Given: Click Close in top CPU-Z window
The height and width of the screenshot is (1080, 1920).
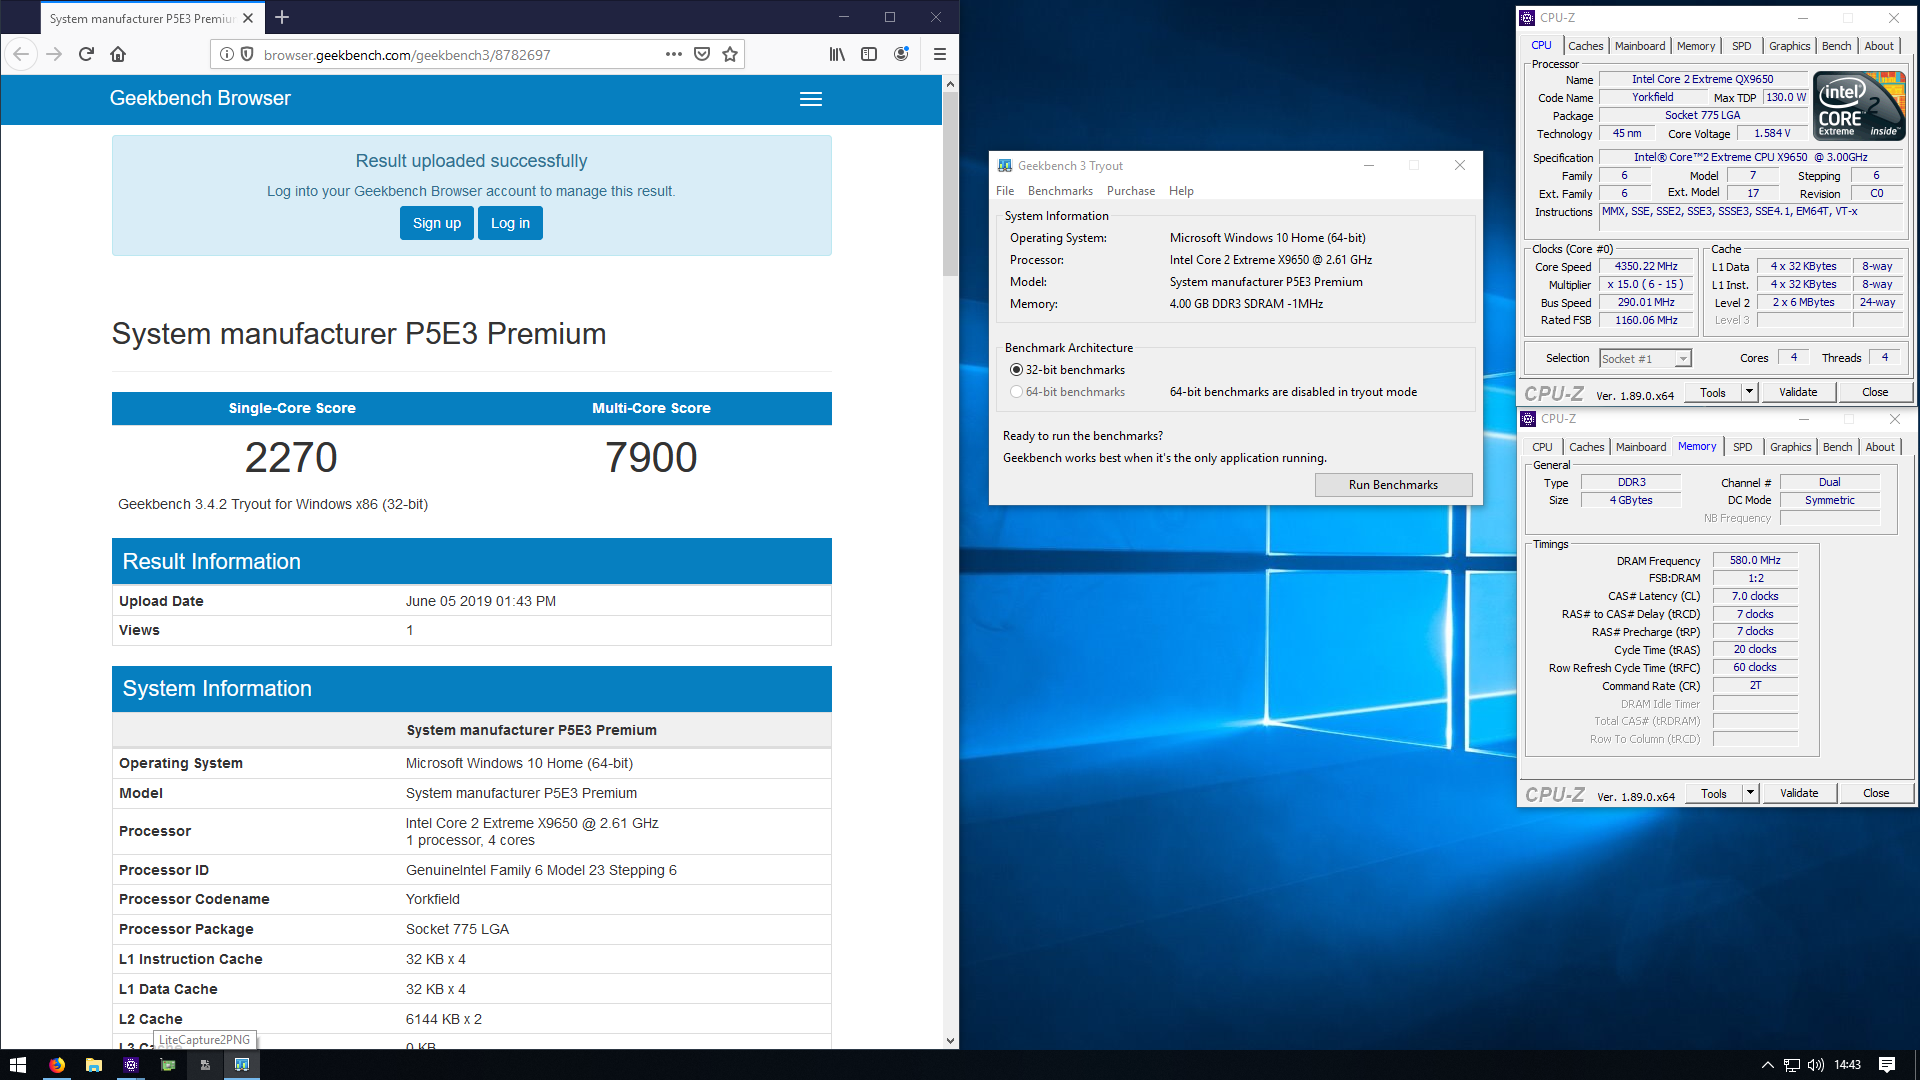Looking at the screenshot, I should [x=1875, y=393].
